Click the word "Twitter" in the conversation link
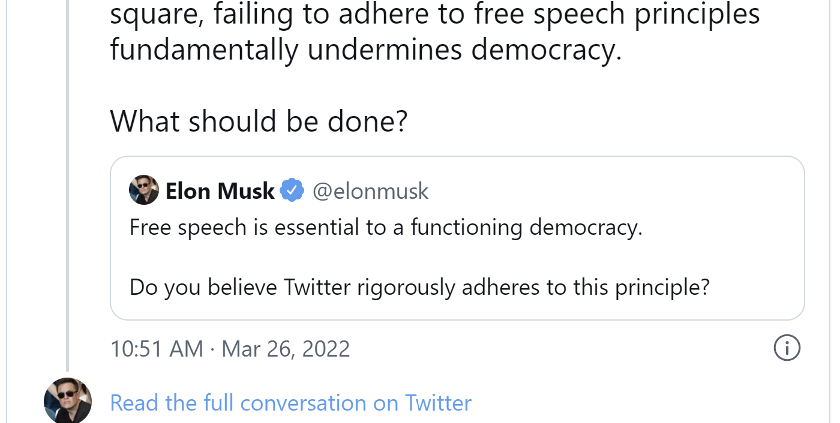 pos(438,403)
